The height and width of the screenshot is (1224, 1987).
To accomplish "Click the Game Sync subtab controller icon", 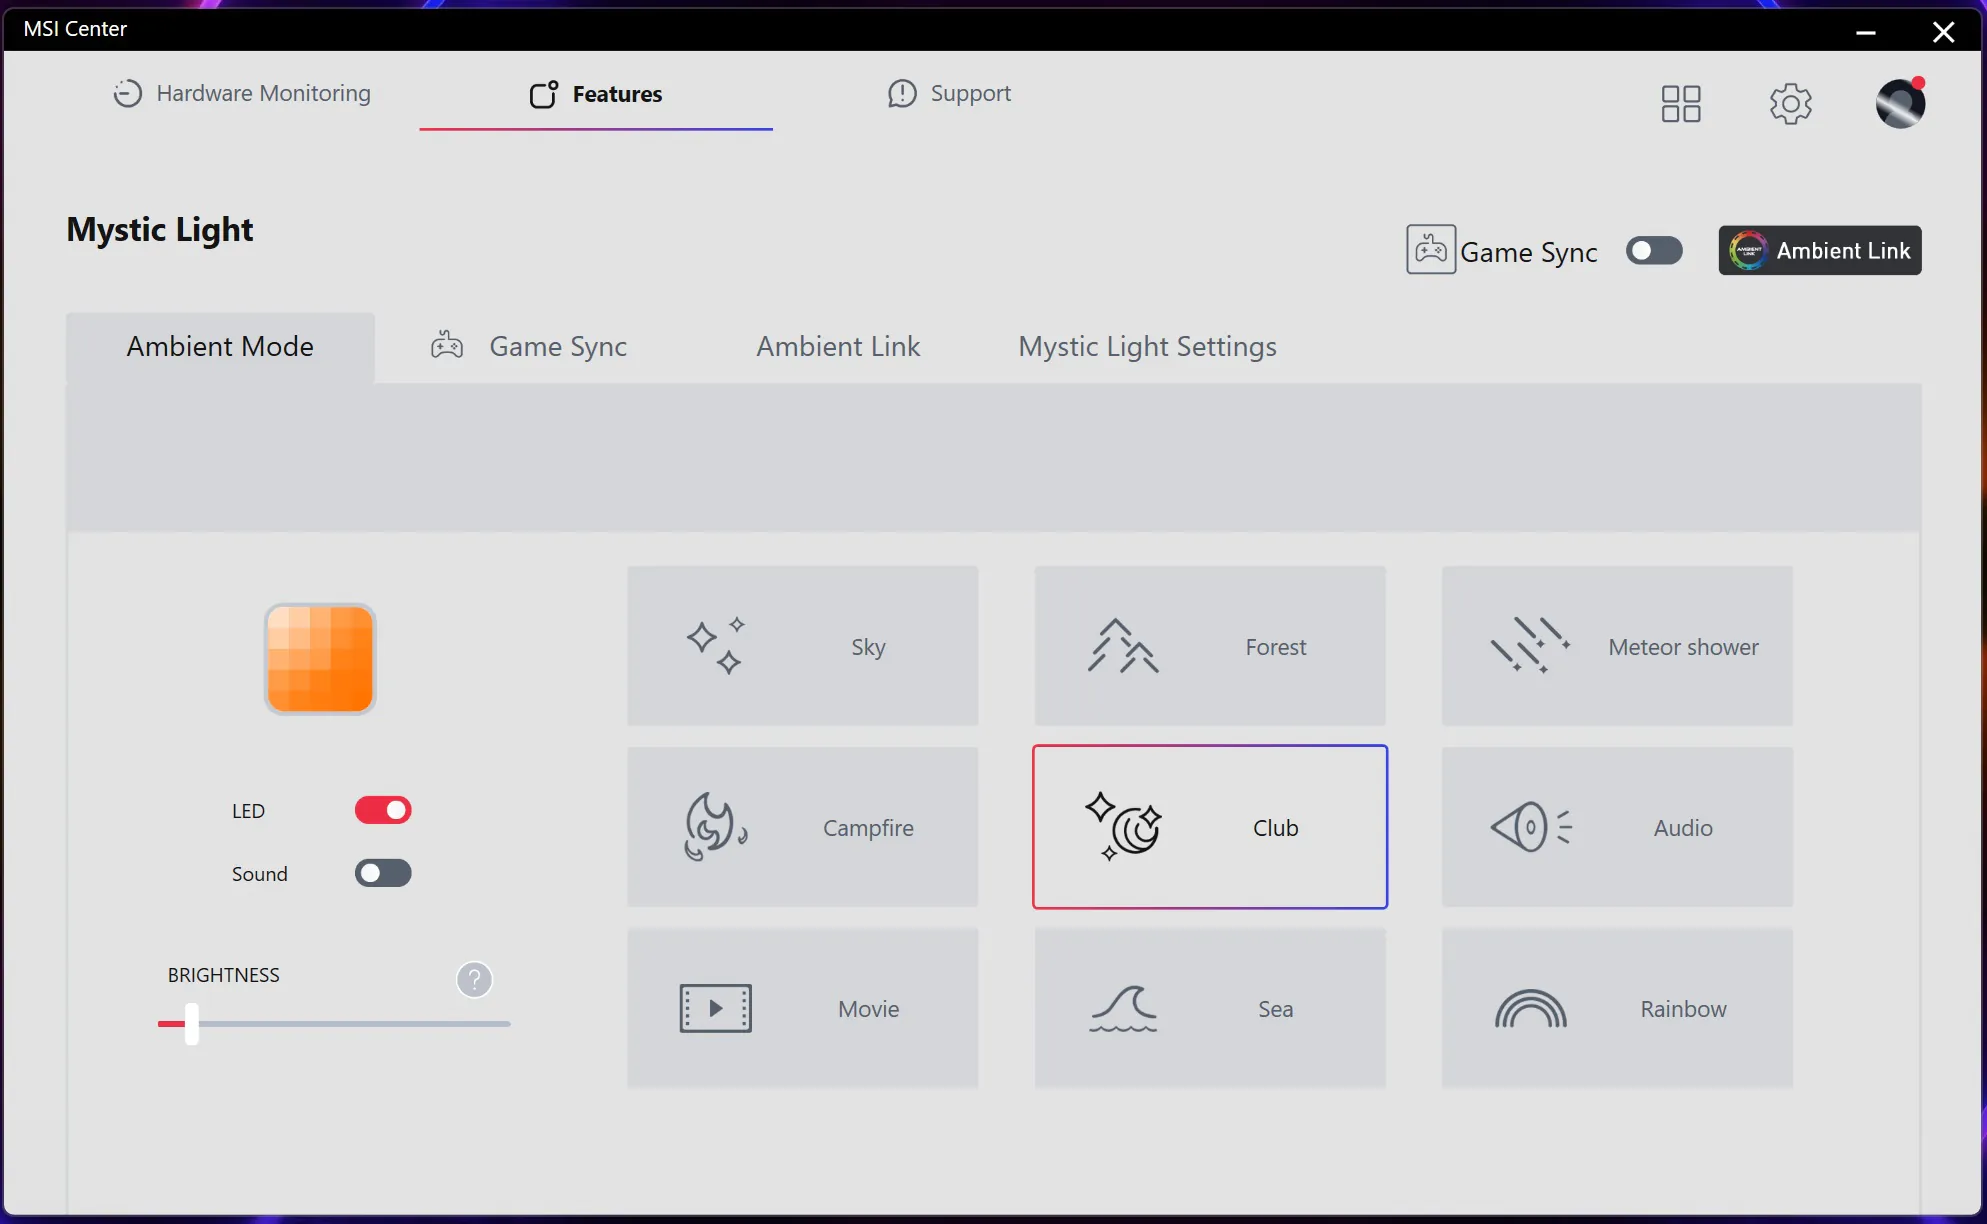I will 447,346.
